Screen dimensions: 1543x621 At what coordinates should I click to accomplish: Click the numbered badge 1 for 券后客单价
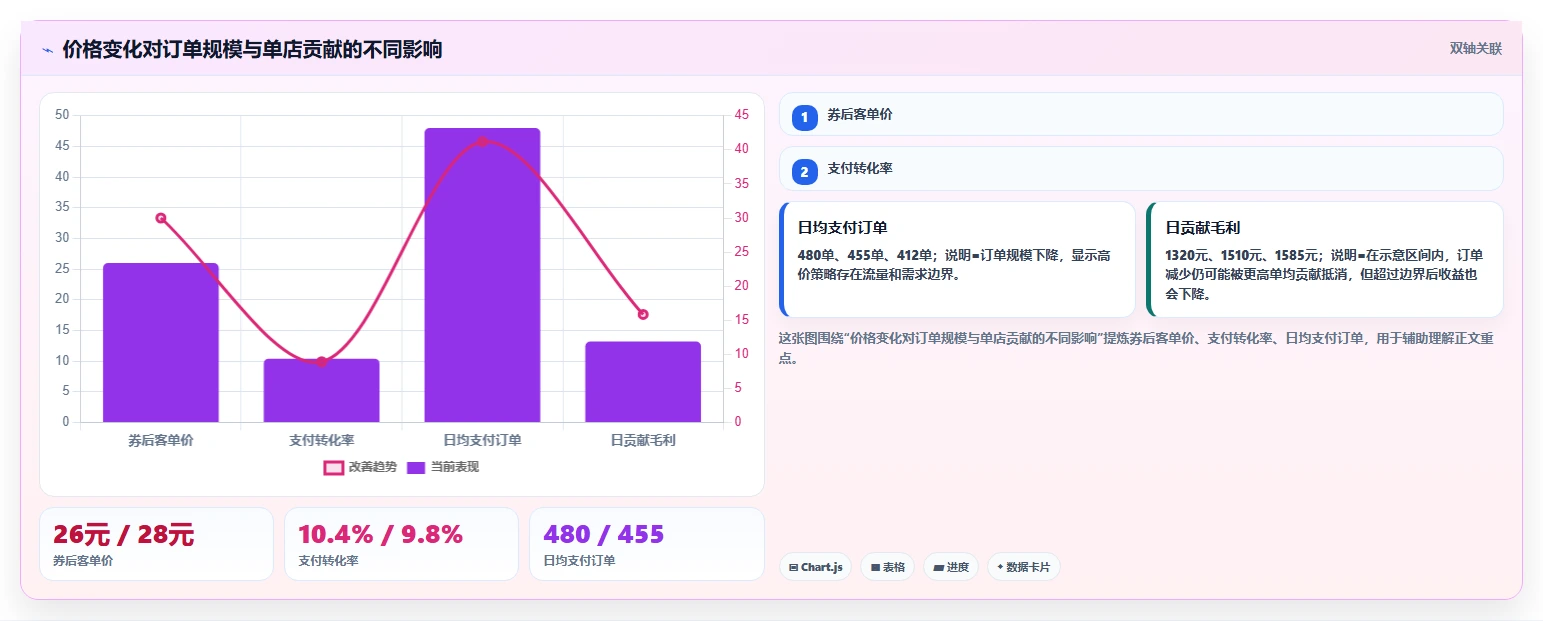coord(805,117)
